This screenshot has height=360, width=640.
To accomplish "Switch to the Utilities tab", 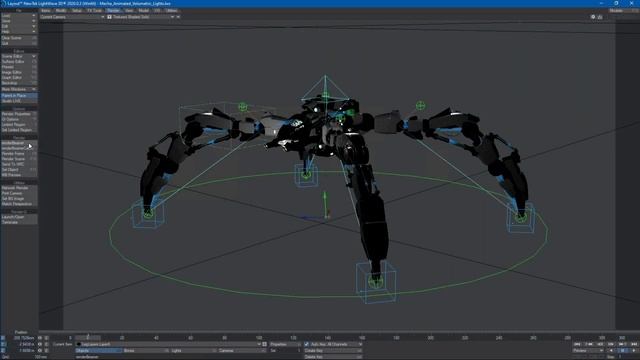I will pos(172,11).
